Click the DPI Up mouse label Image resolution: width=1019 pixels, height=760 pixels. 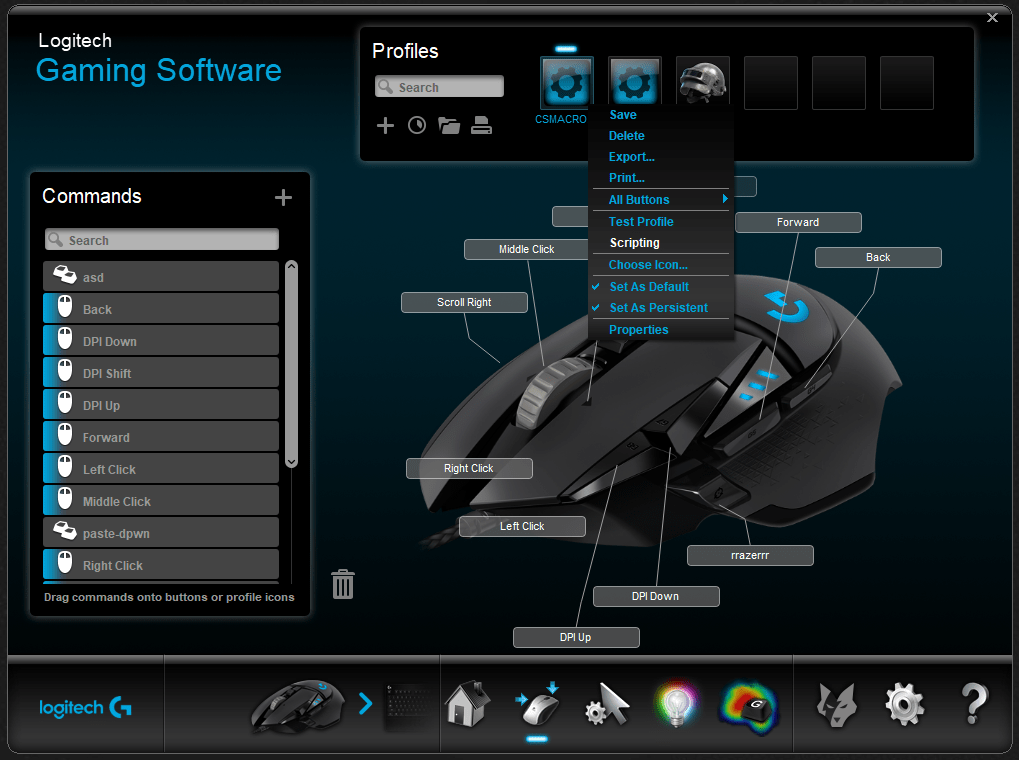tap(576, 637)
